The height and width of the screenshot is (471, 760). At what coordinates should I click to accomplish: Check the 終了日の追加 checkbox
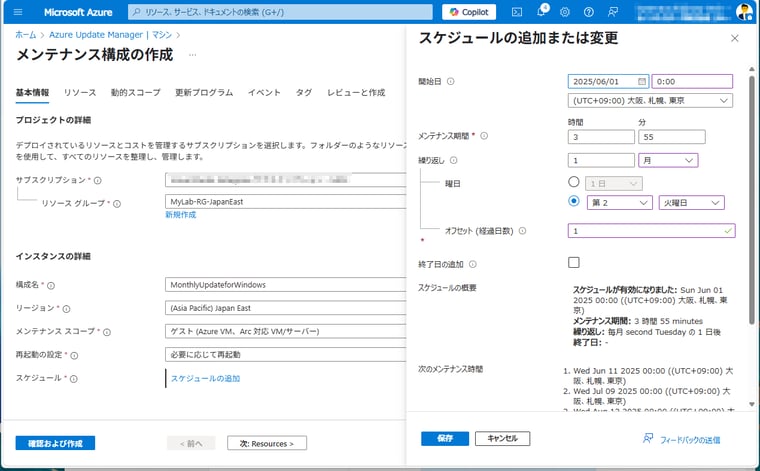(573, 262)
